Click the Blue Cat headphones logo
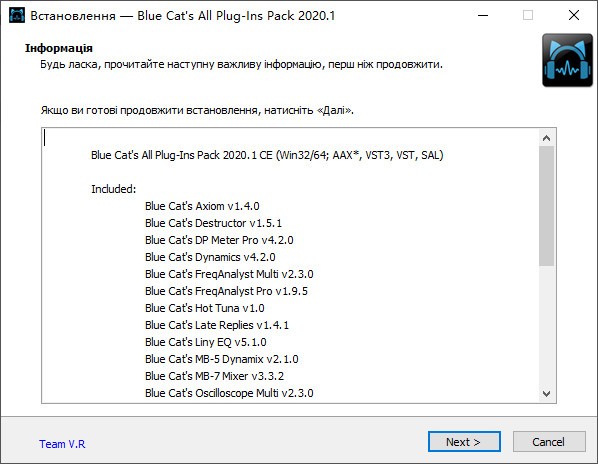Screen dimensions: 598x464 pos(567,60)
